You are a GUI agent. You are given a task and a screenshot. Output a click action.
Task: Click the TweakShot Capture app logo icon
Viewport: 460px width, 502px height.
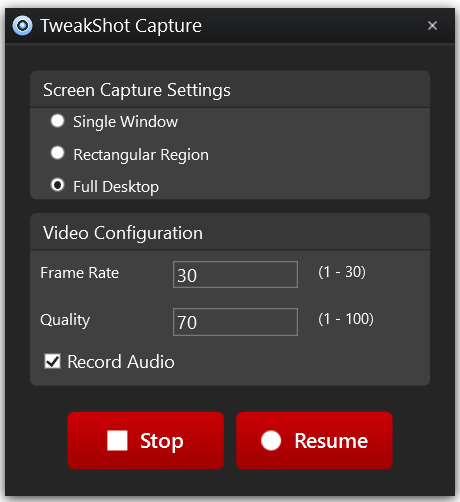pos(22,25)
